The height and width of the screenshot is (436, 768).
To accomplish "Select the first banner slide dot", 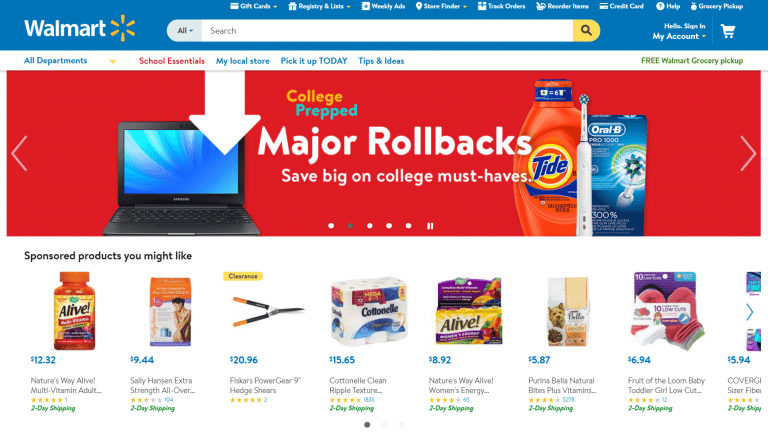I will tap(331, 226).
